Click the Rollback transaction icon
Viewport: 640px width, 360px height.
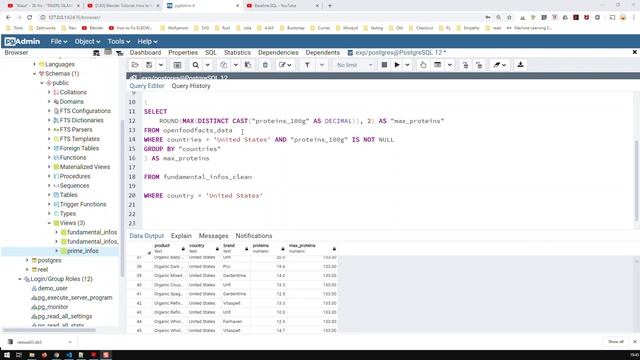(479, 65)
